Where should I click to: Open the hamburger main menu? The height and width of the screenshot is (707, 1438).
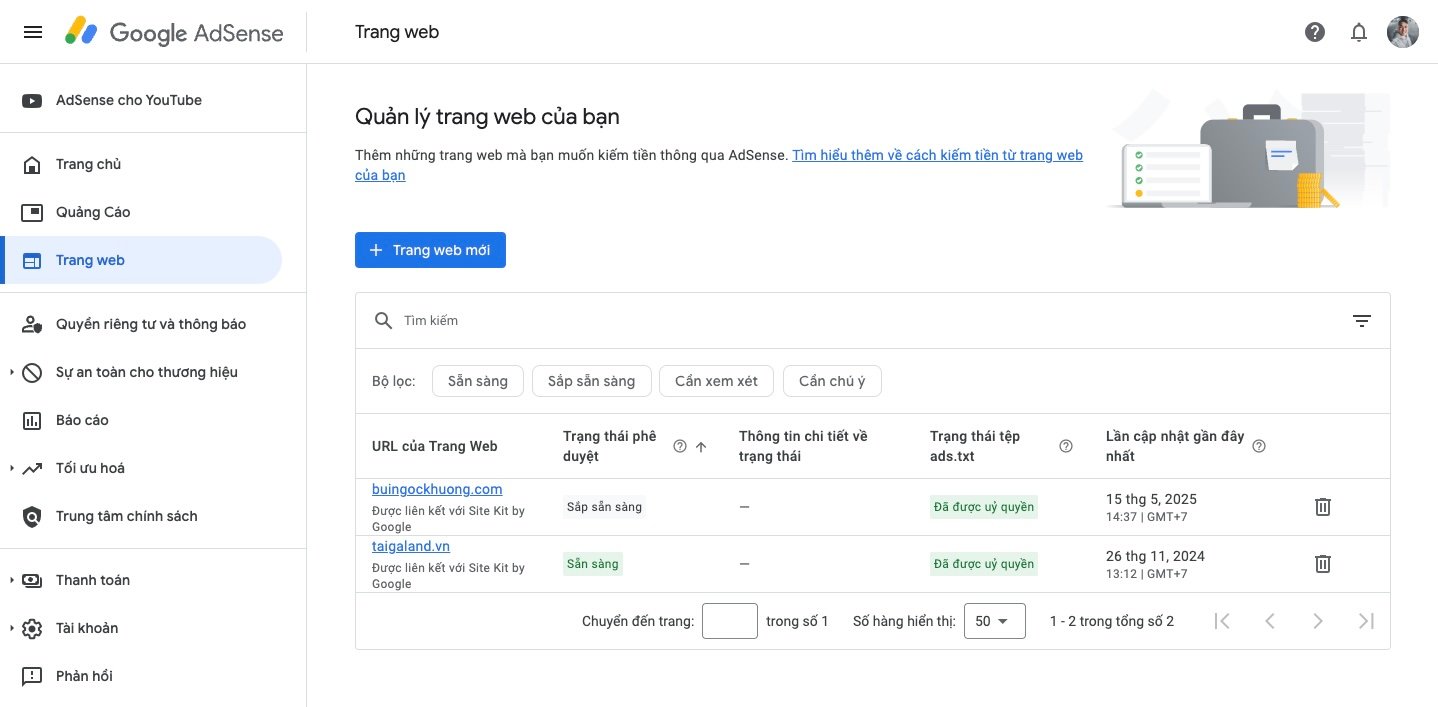[x=33, y=32]
